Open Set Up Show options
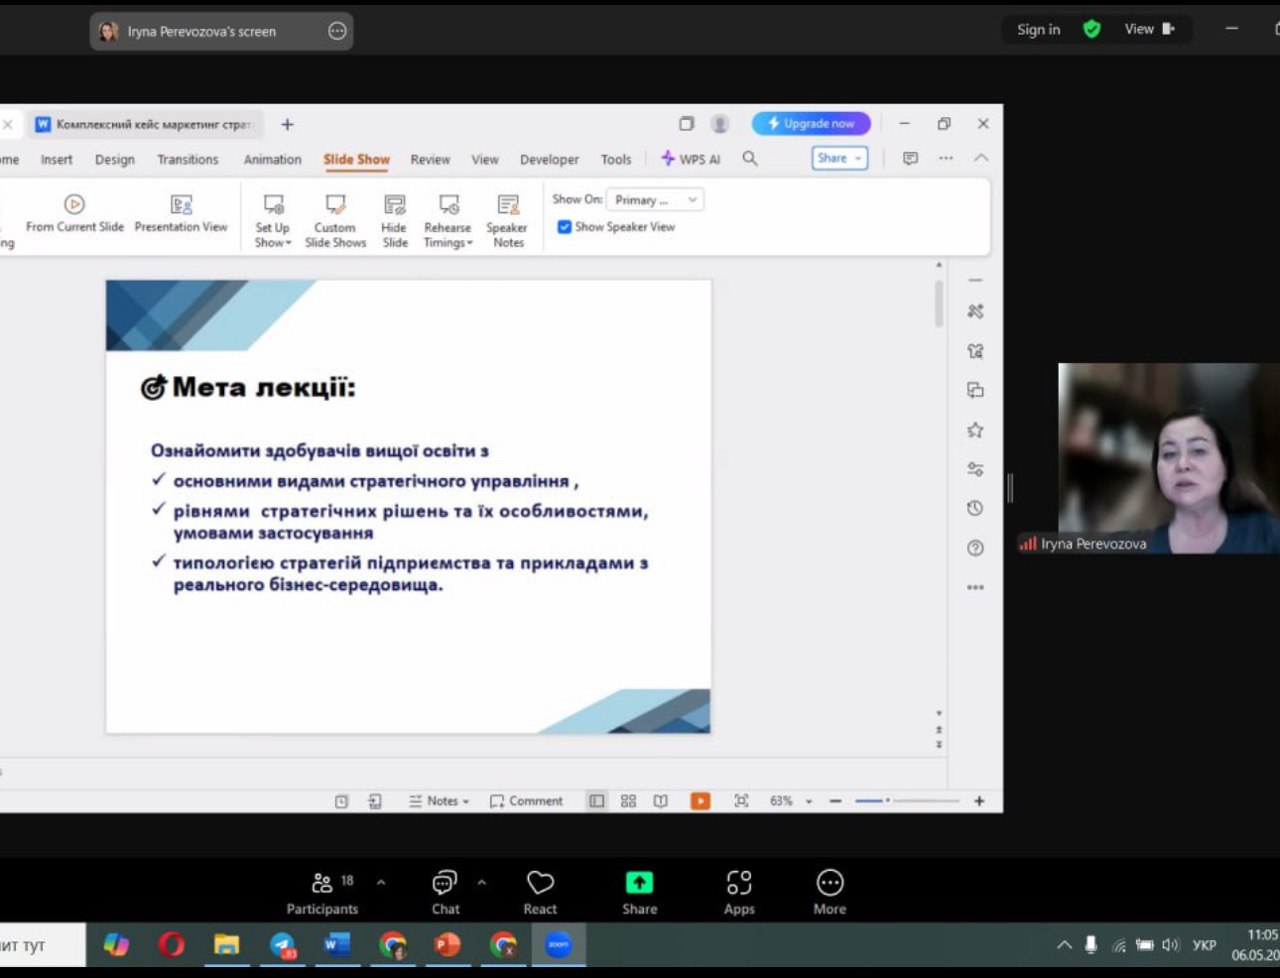This screenshot has height=978, width=1280. pyautogui.click(x=272, y=221)
